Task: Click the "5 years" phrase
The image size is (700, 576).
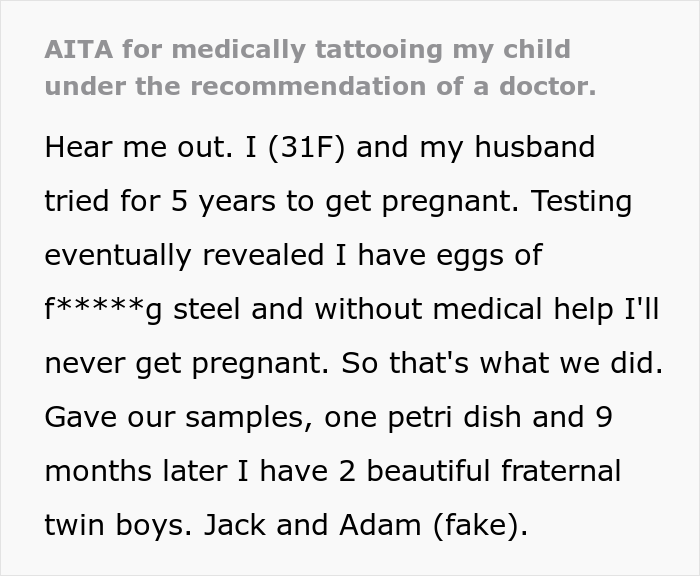Action: (223, 202)
